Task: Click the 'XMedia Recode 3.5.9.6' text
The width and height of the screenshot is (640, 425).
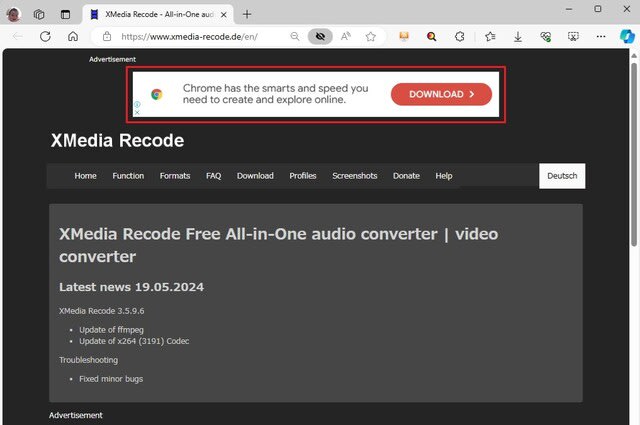Action: [x=102, y=311]
